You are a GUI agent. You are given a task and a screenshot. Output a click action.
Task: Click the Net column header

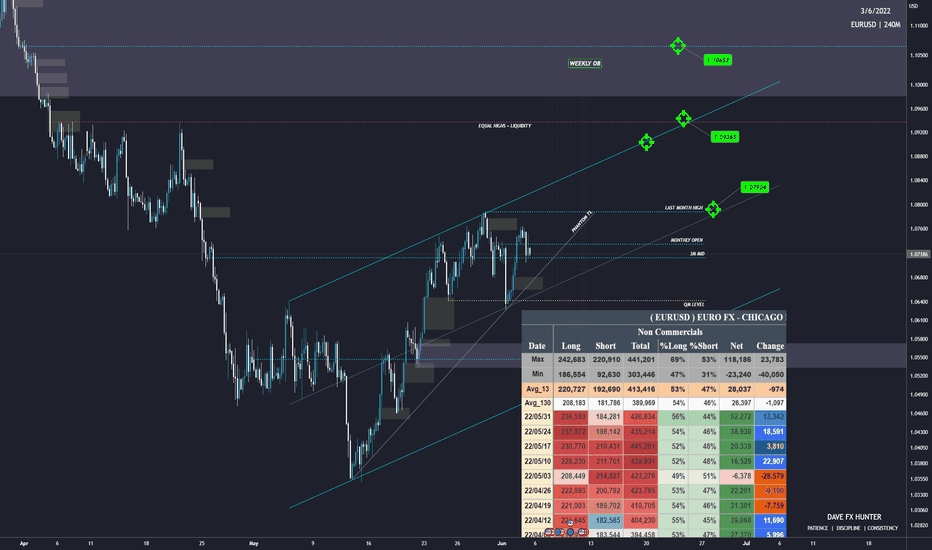(736, 346)
